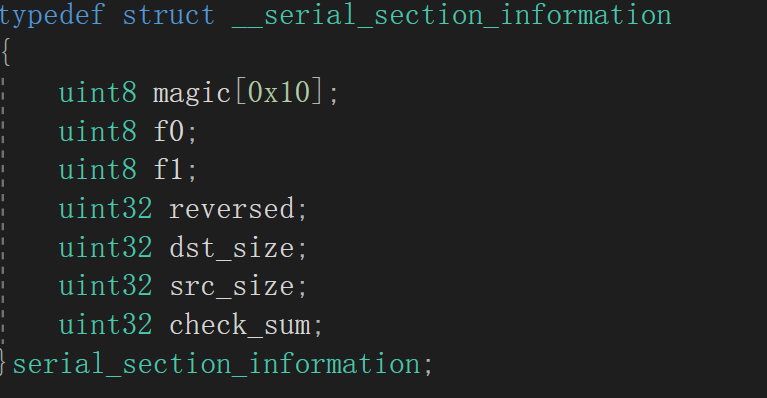The height and width of the screenshot is (398, 767).
Task: Click the uint8 type before magic
Action: coord(98,92)
